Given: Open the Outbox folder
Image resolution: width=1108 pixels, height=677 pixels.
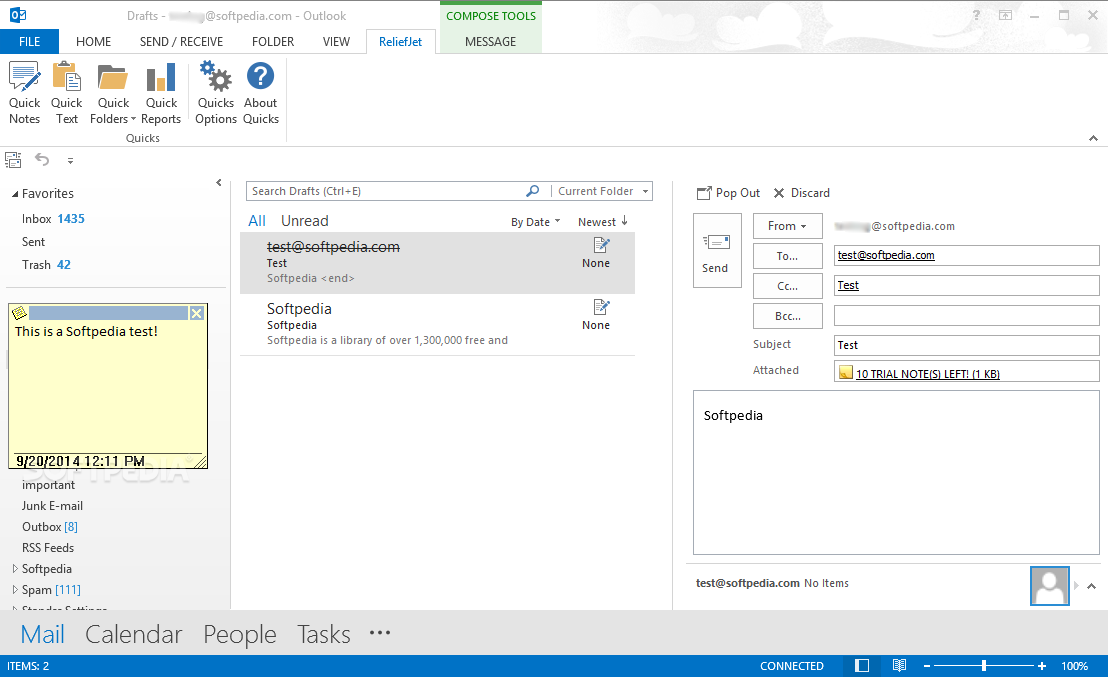Looking at the screenshot, I should click(x=49, y=526).
